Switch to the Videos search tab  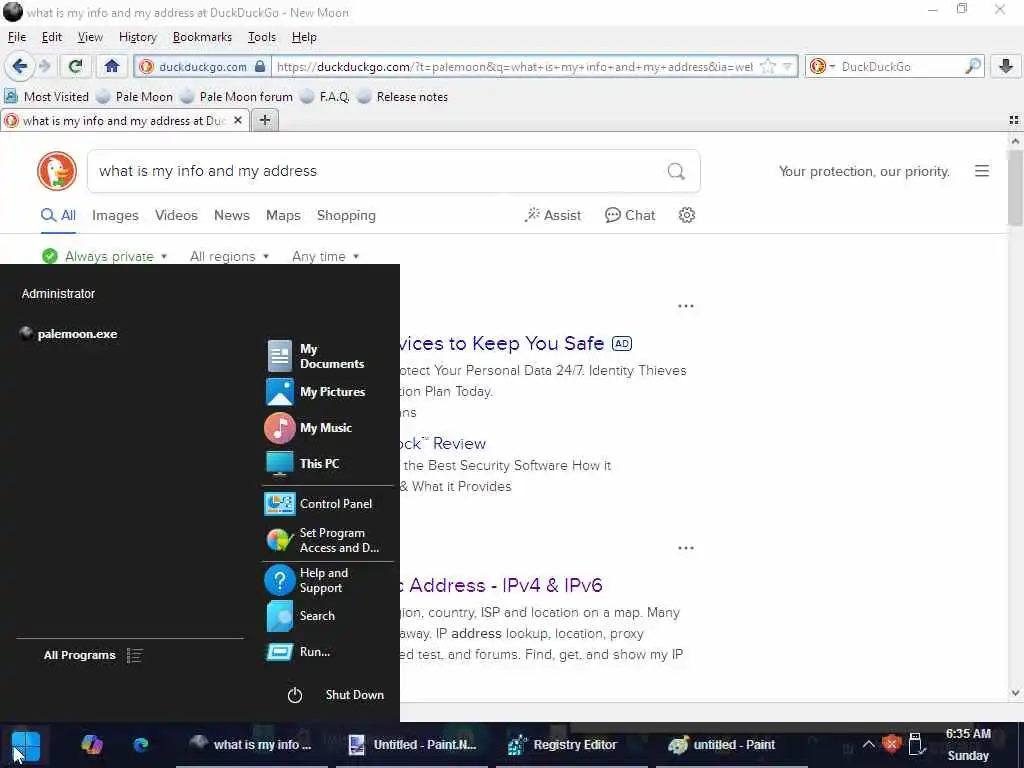click(176, 215)
